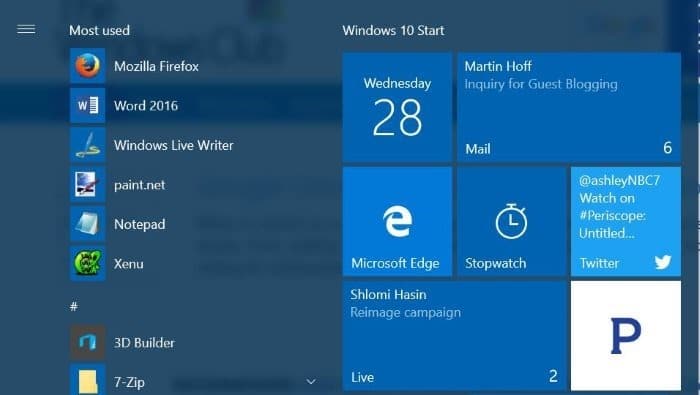Click the Twitter bird icon

click(663, 262)
